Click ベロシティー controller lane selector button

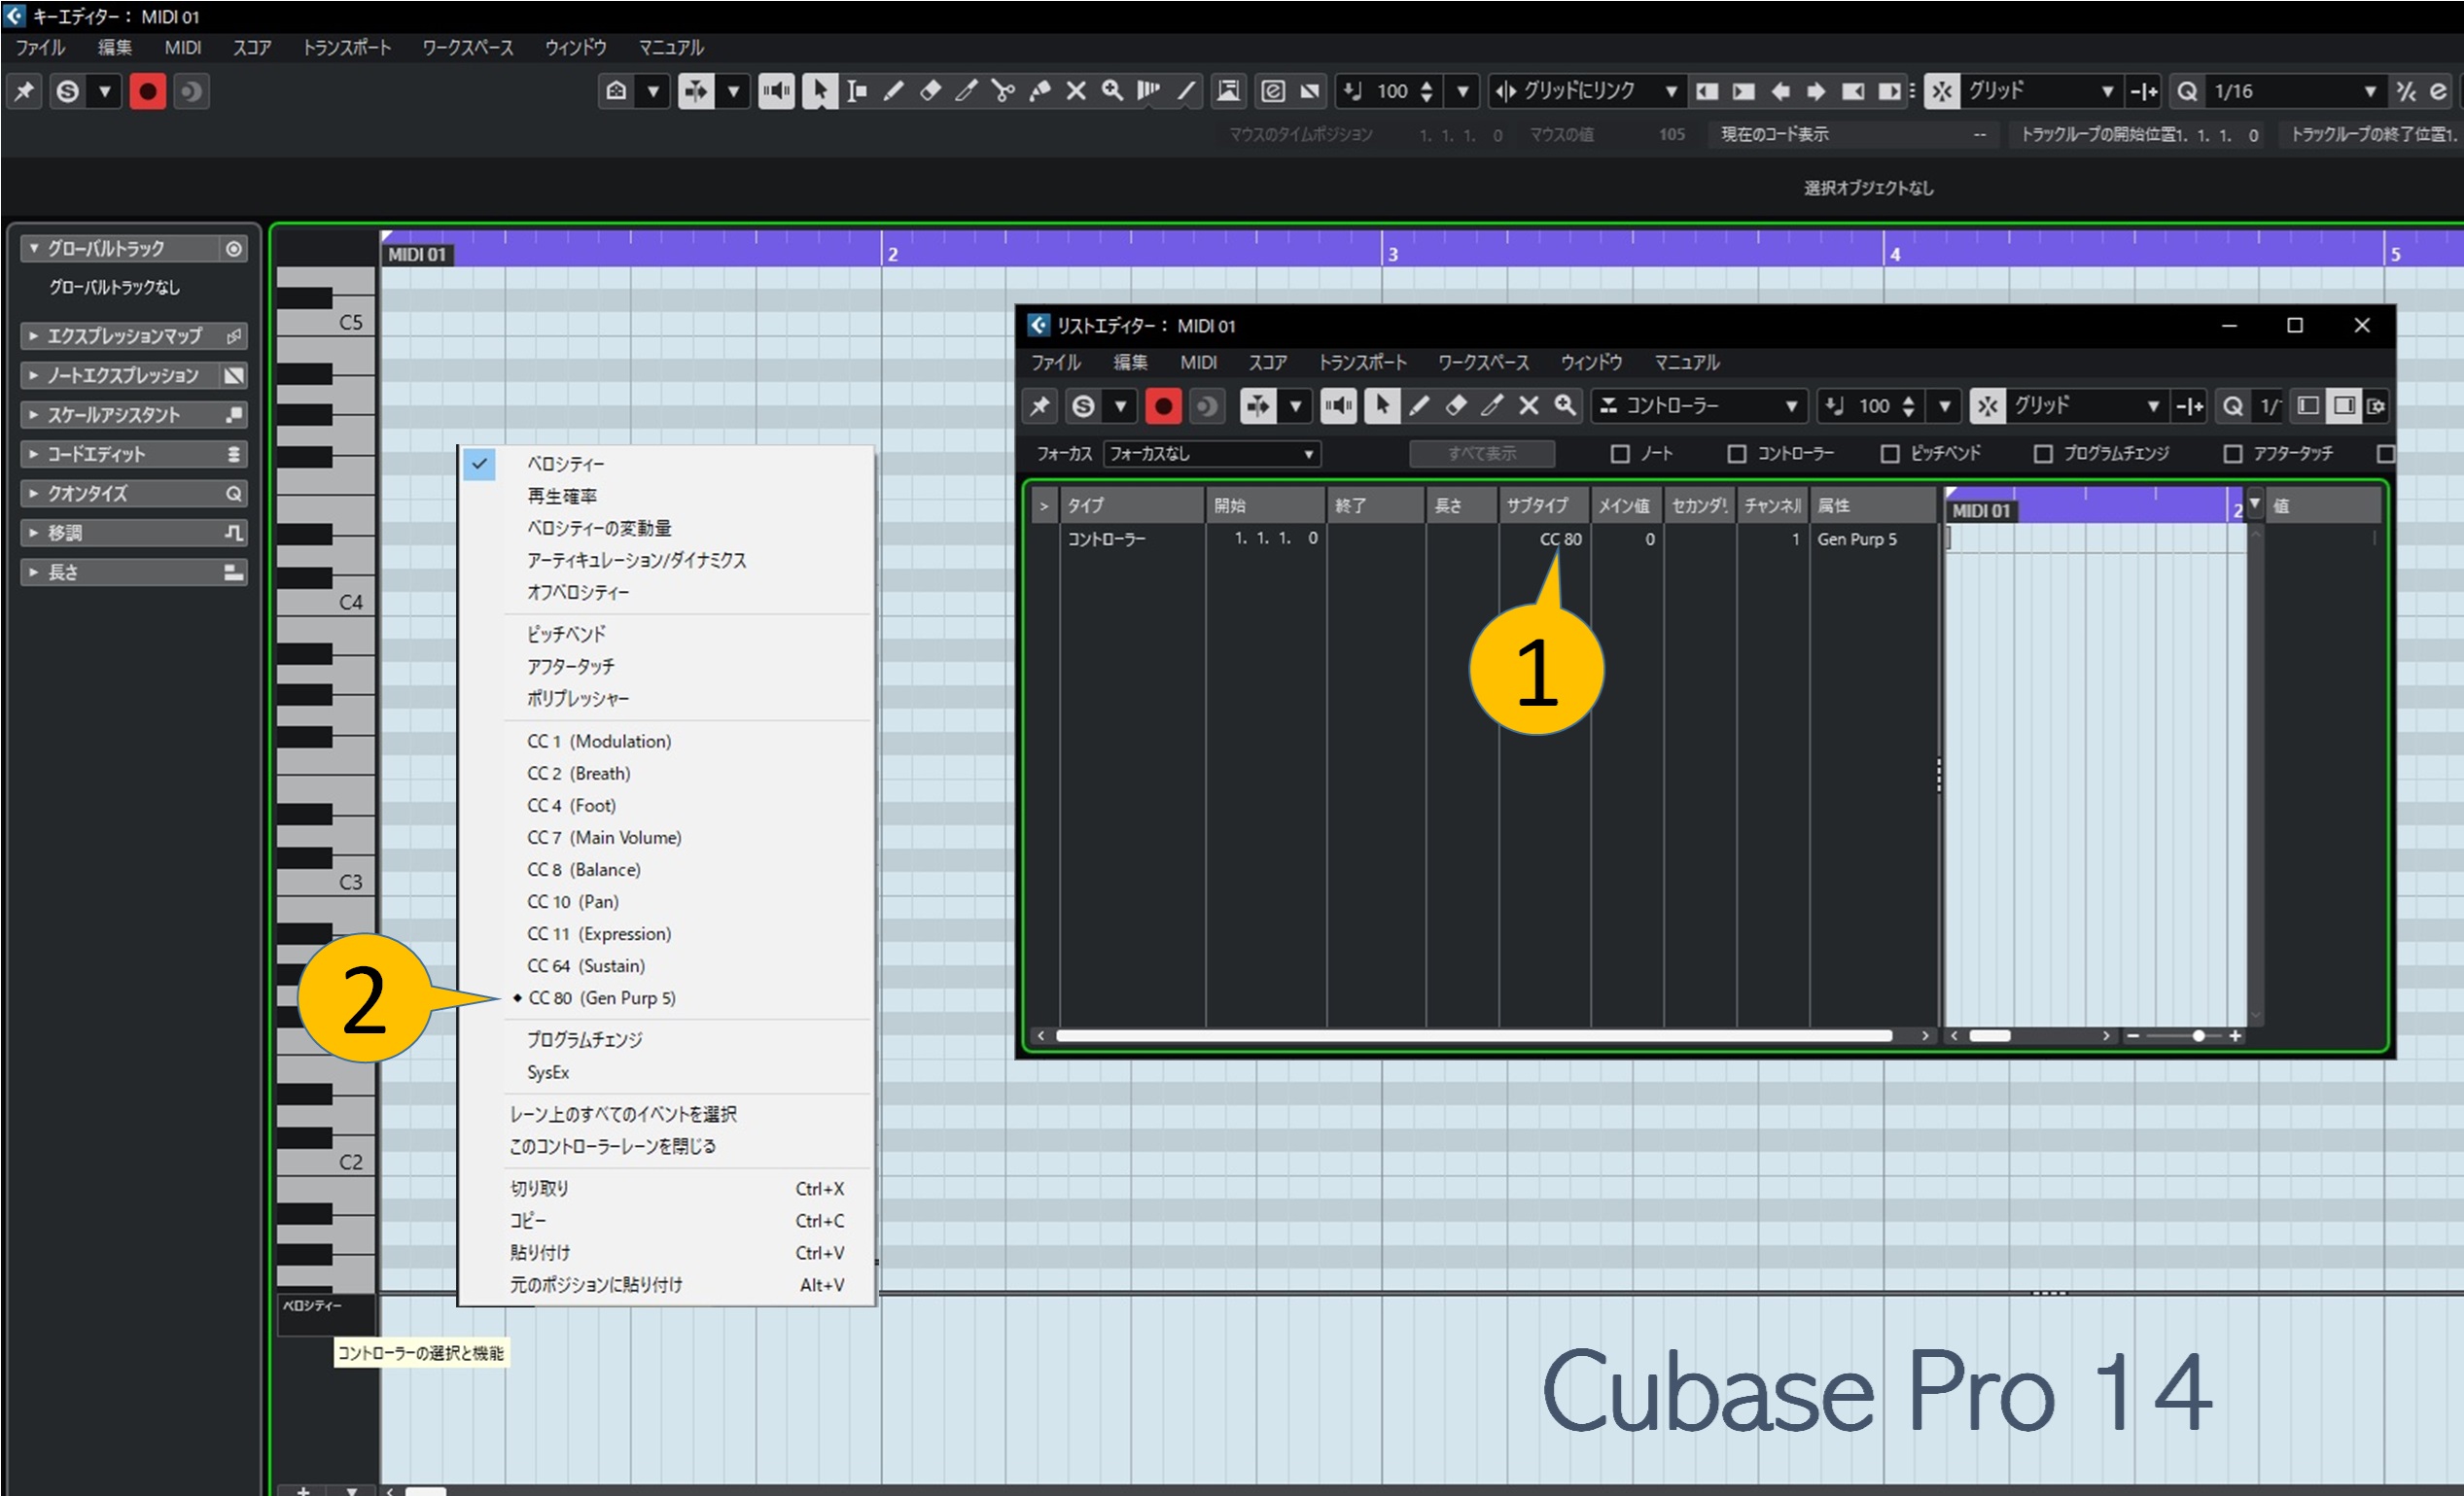point(326,1314)
